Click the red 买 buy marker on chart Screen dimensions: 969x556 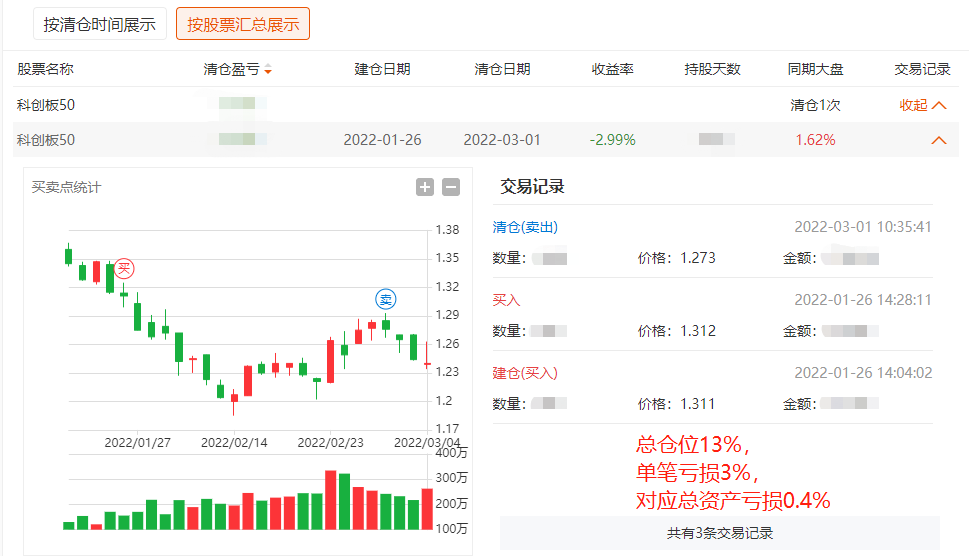(123, 268)
